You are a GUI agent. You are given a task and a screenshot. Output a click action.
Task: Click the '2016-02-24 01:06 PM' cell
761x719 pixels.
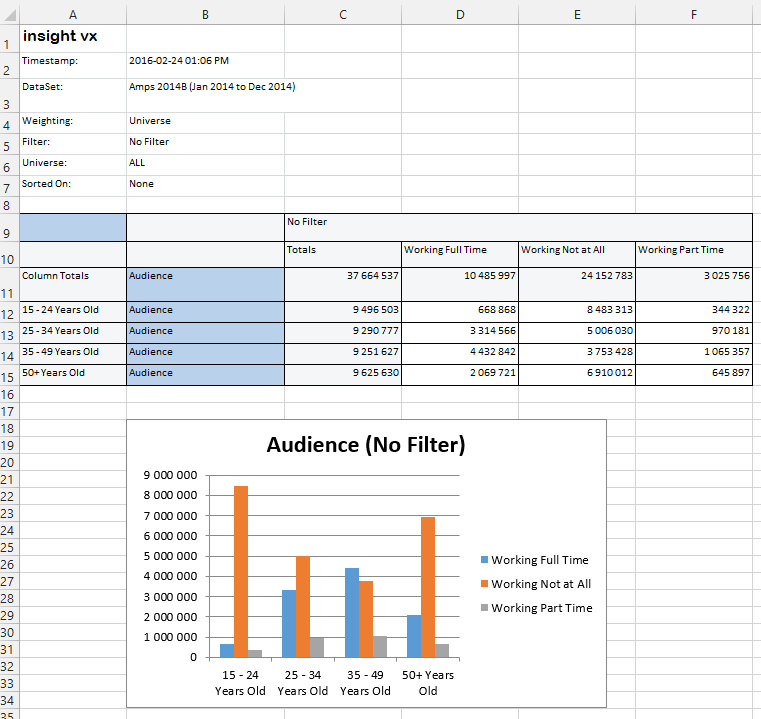(205, 66)
